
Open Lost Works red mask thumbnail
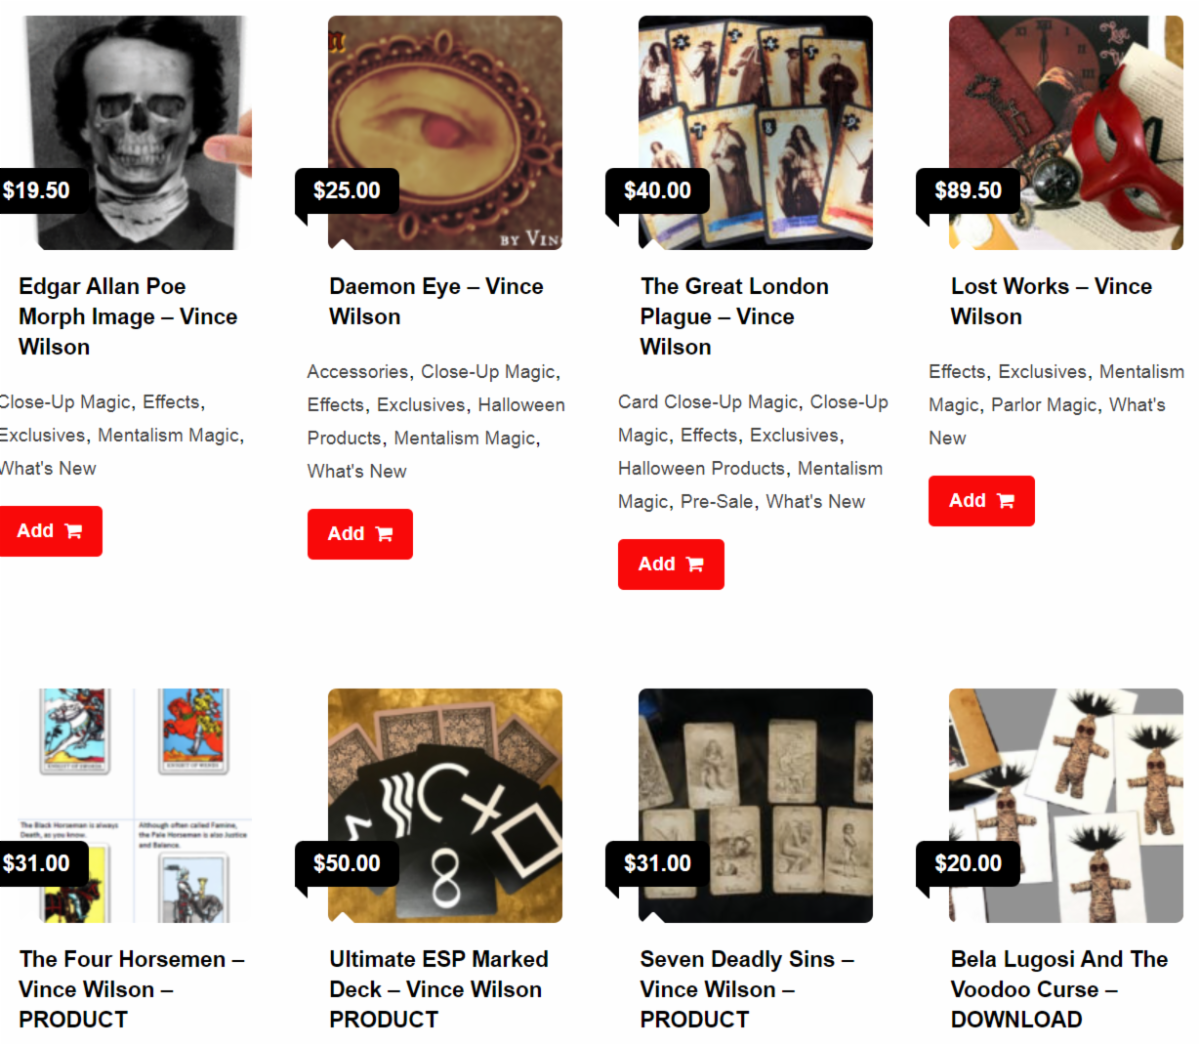coord(1066,133)
